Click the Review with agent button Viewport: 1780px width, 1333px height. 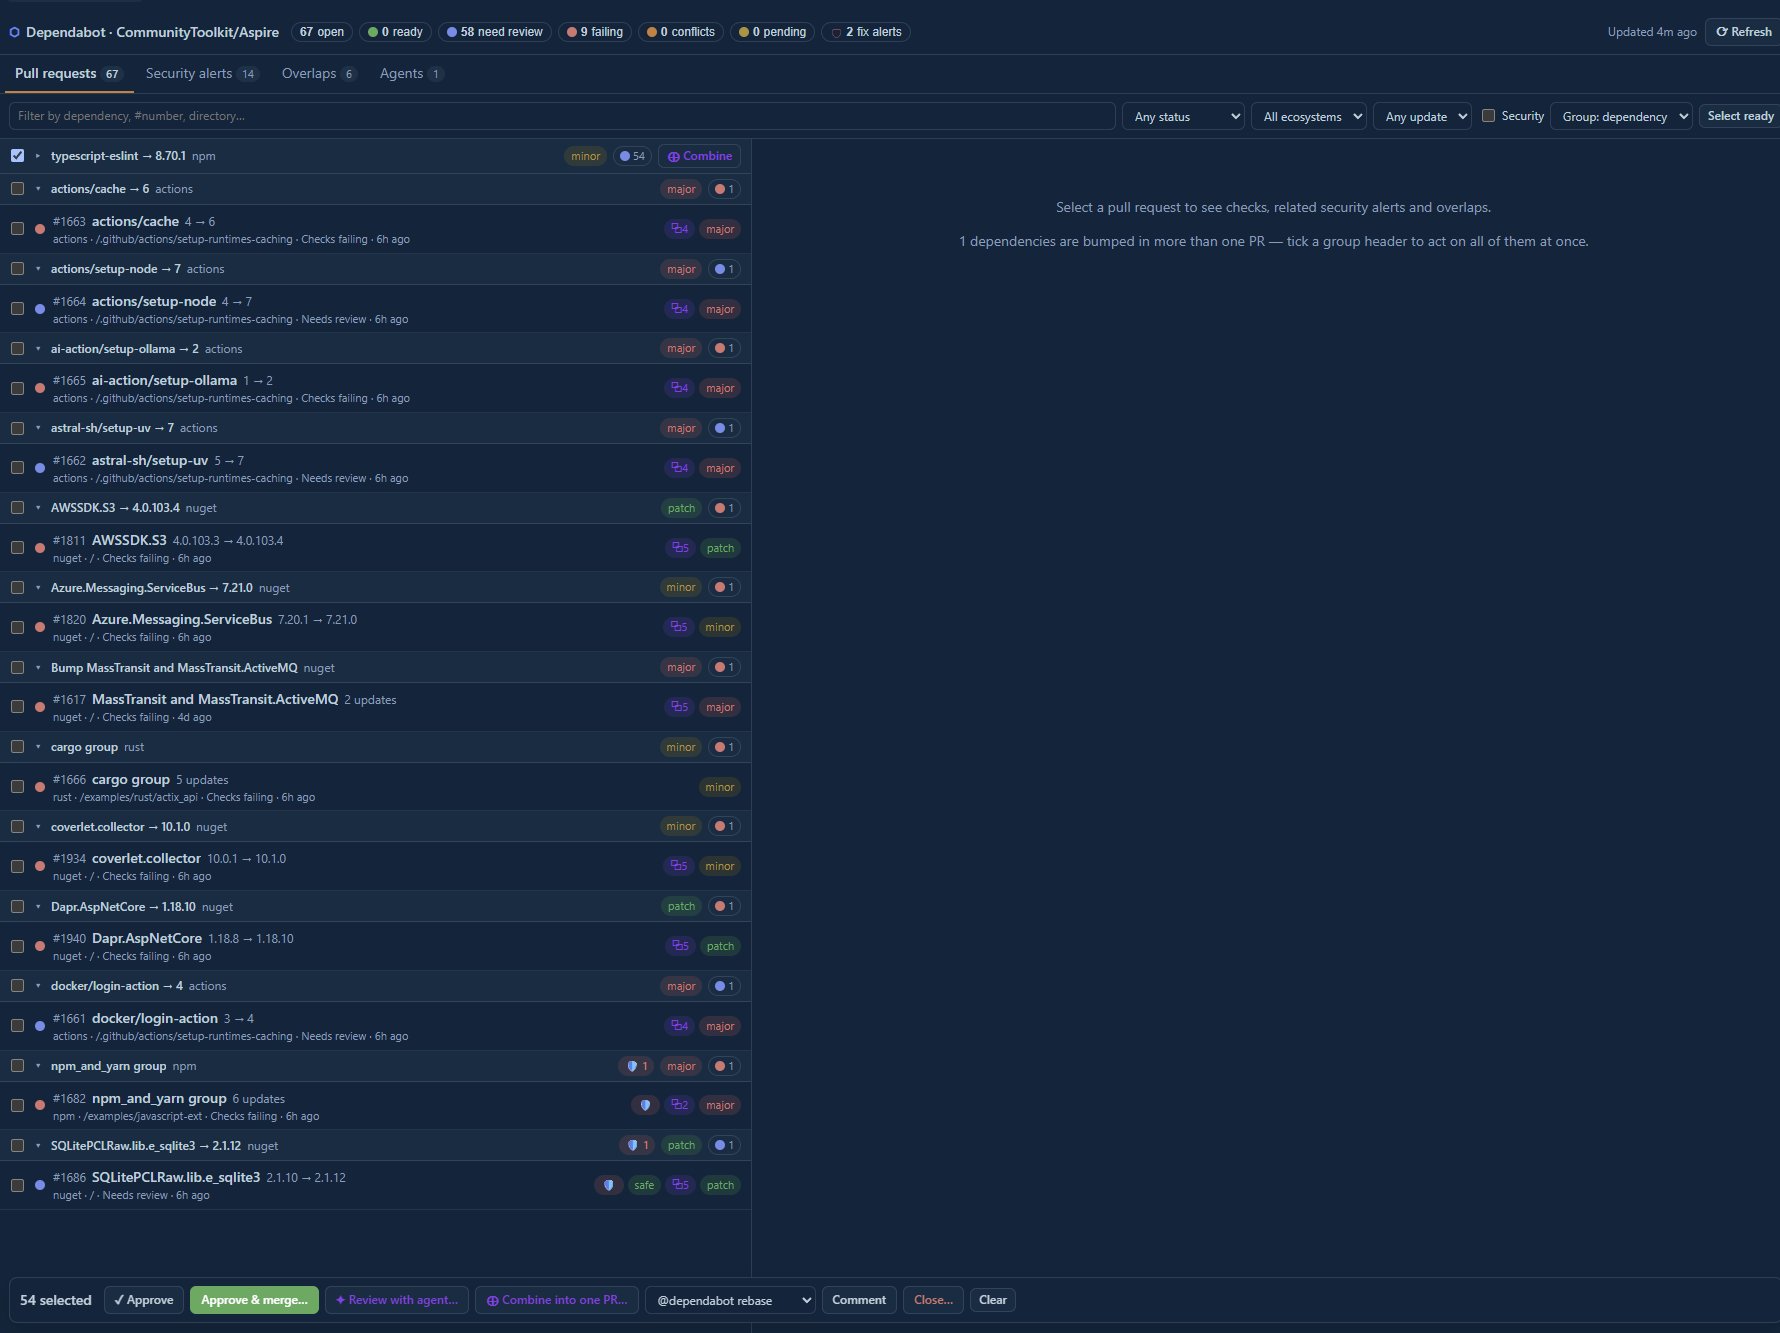point(397,1300)
